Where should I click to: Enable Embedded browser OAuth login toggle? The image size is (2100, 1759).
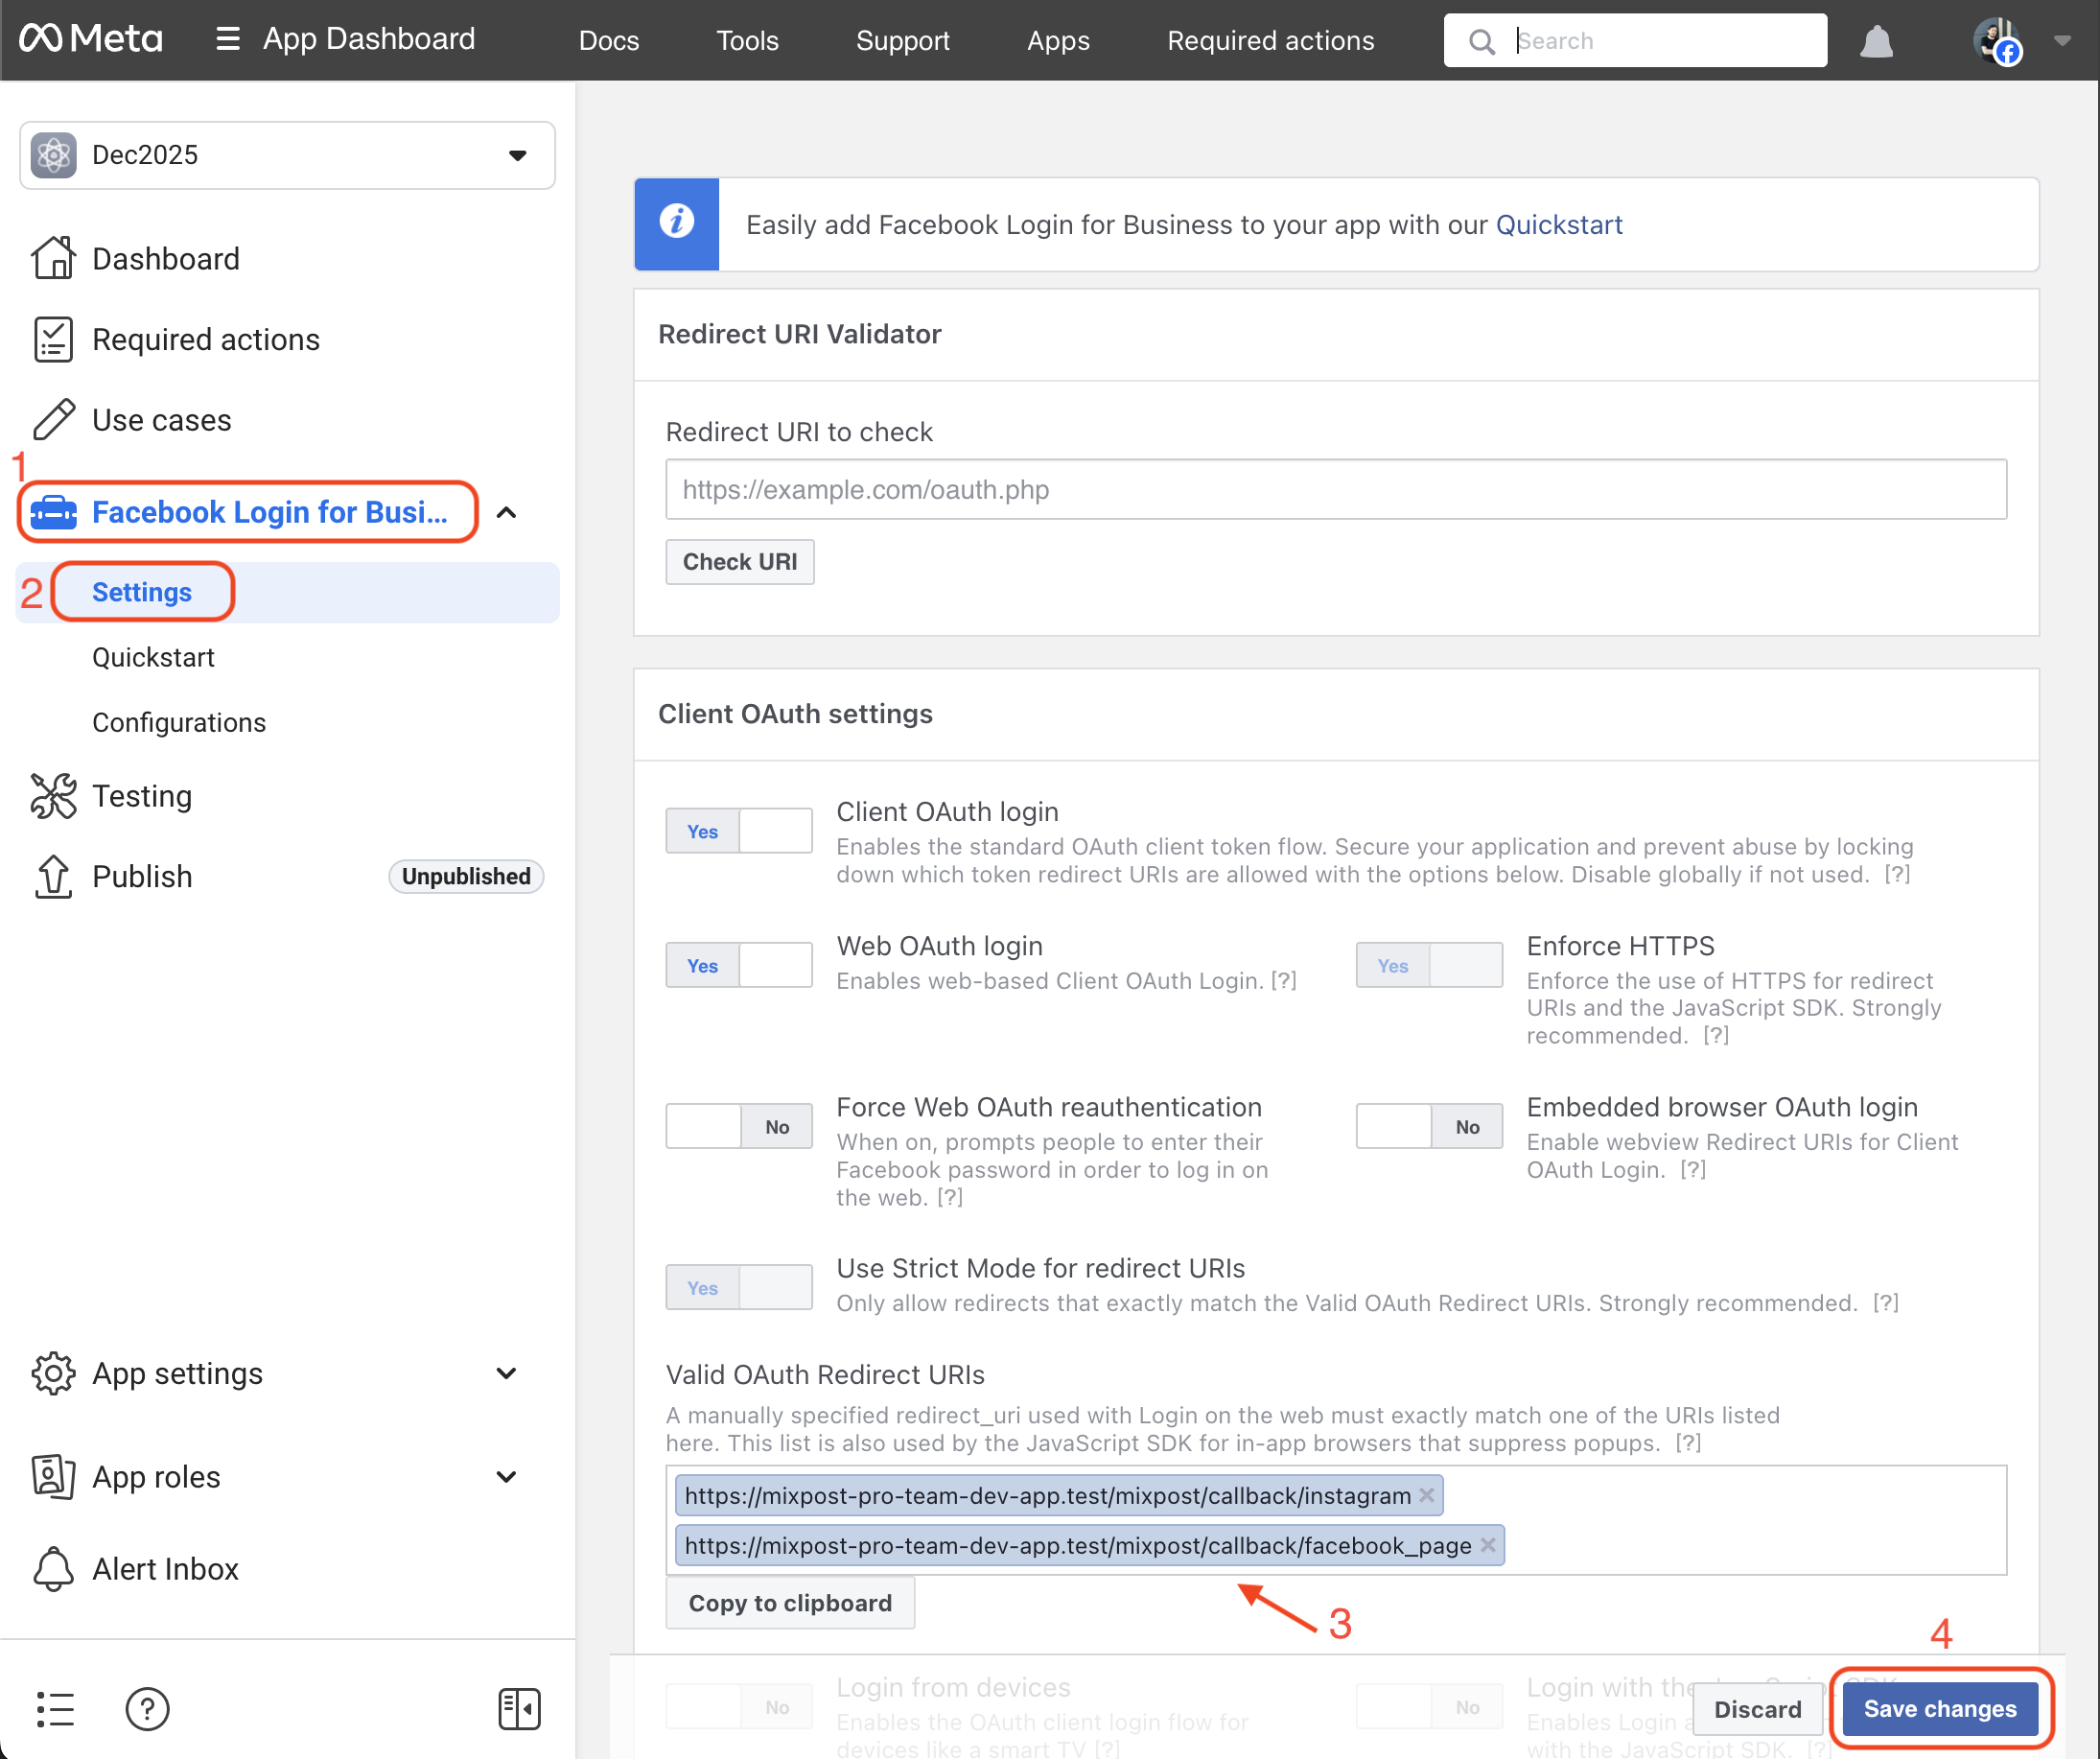pyautogui.click(x=1428, y=1126)
